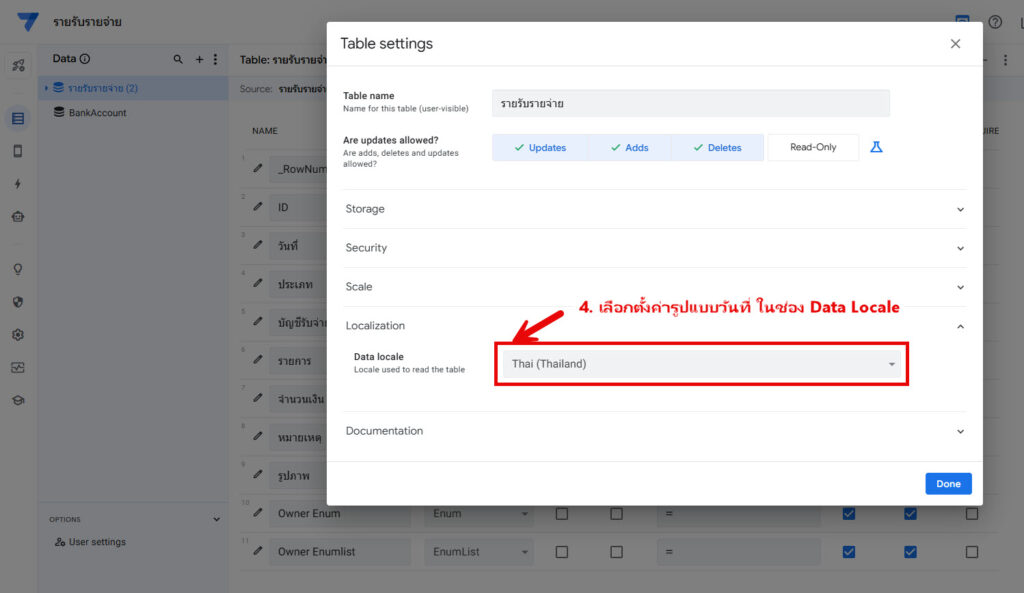This screenshot has width=1024, height=593.
Task: Expand รายรับรายจ่าย (2) tree arrow
Action: click(x=46, y=88)
